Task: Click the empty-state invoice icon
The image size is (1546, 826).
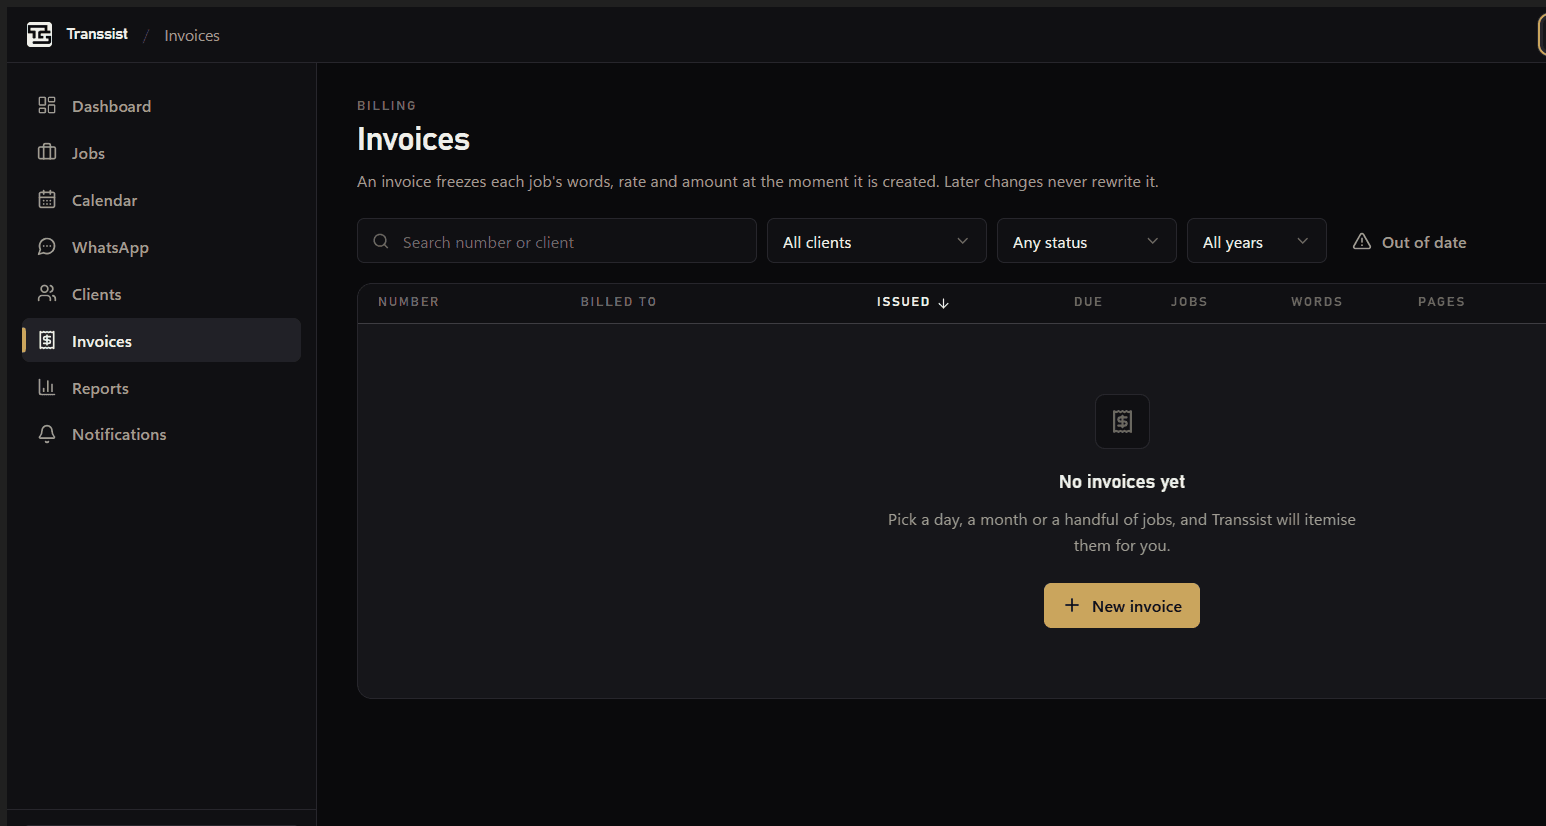Action: pos(1122,421)
